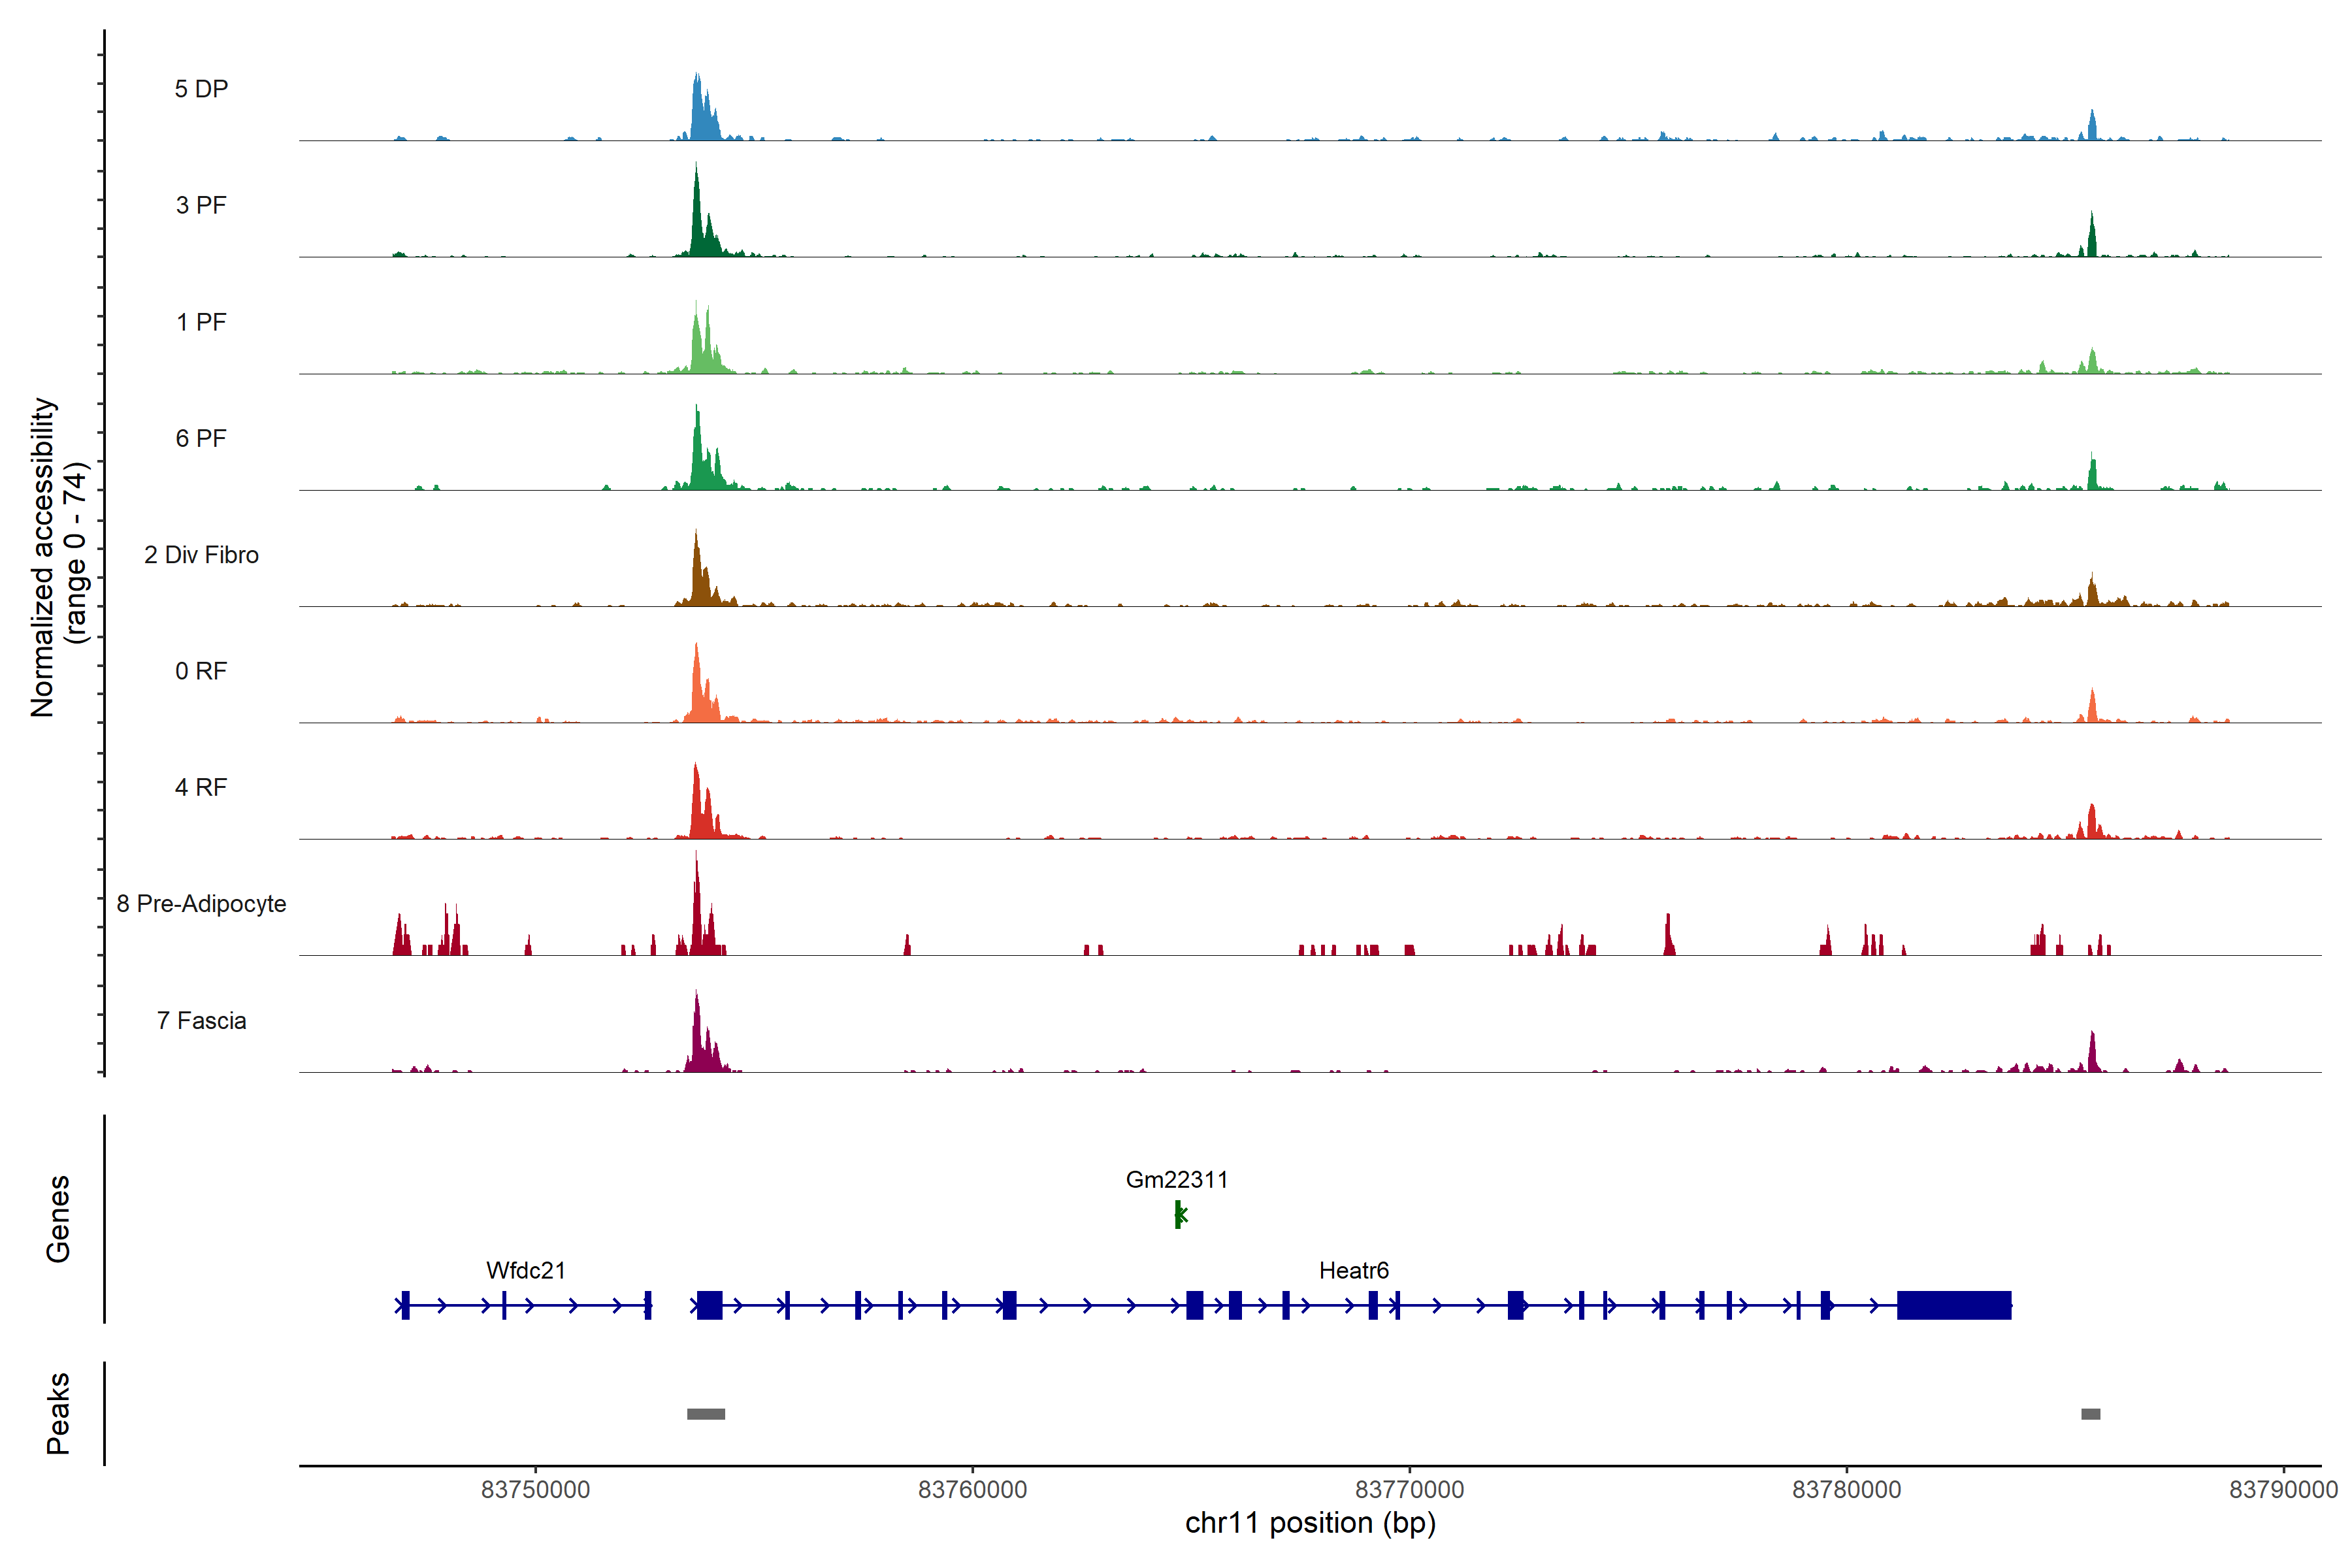2352x1568 pixels.
Task: Click the chr11 position axis title
Action: [x=1310, y=1523]
